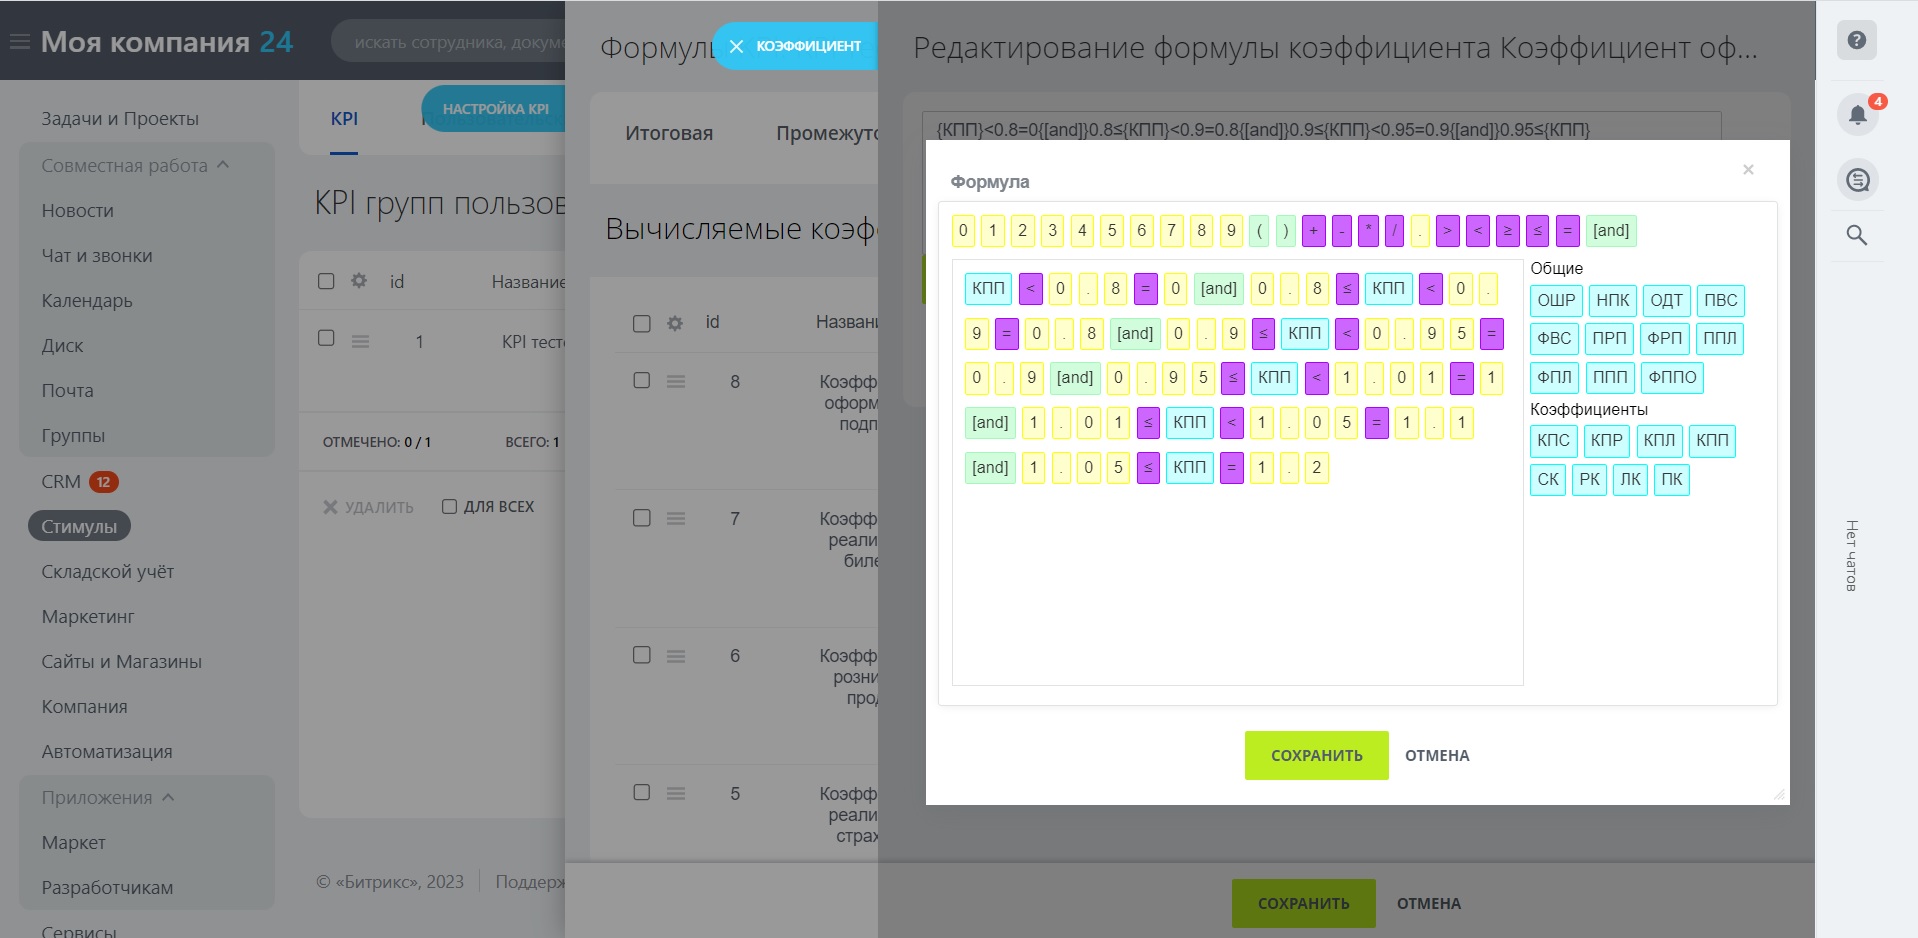The width and height of the screenshot is (1918, 938).
Task: Click the settings gear in KPI groups table header
Action: pos(359,281)
